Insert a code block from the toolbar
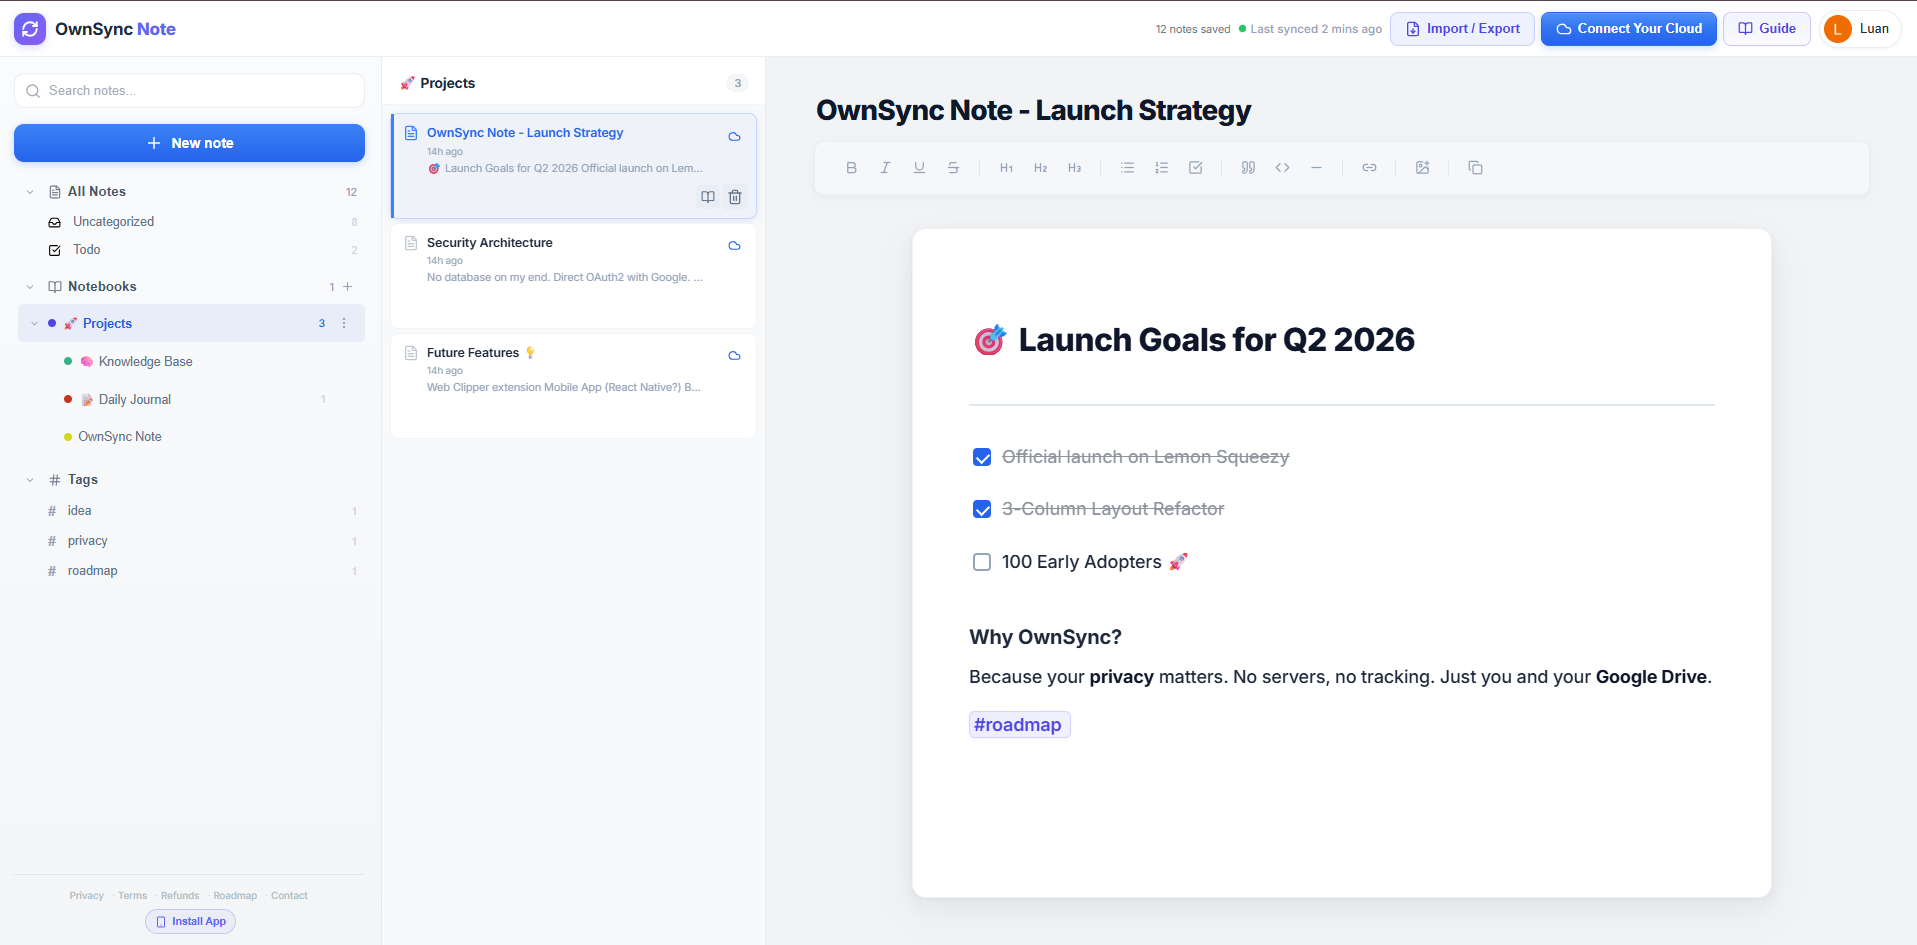Screen dimensions: 1917x945 (x=1282, y=167)
